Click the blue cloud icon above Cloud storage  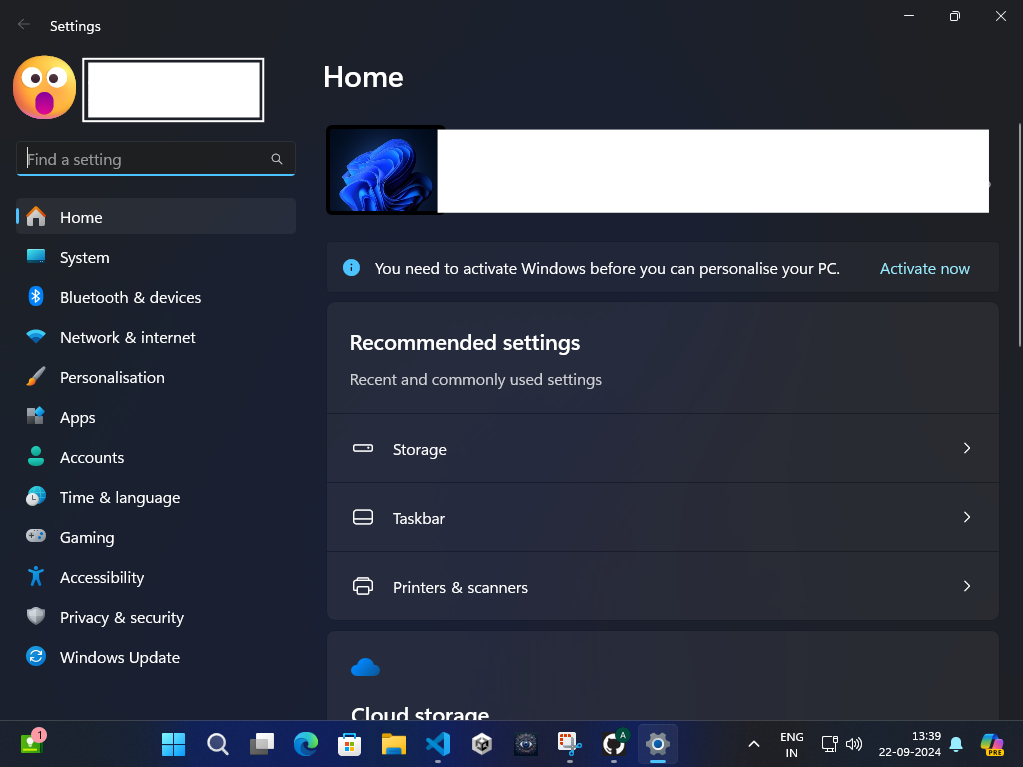tap(365, 667)
